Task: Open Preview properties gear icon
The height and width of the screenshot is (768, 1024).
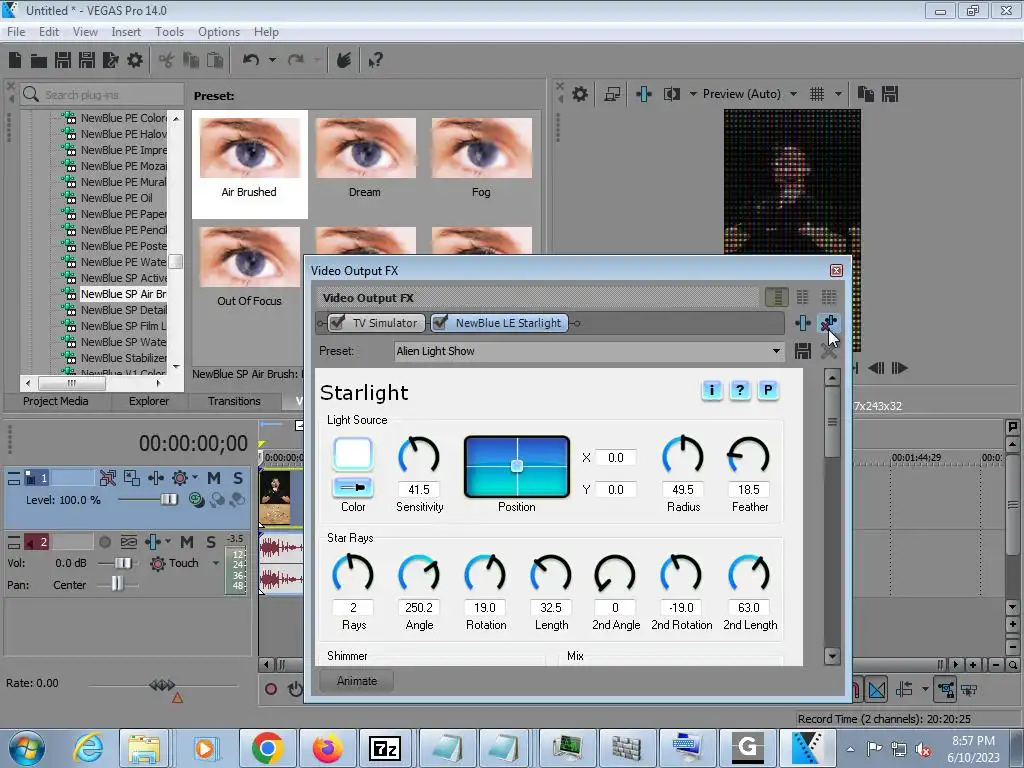Action: [x=580, y=94]
